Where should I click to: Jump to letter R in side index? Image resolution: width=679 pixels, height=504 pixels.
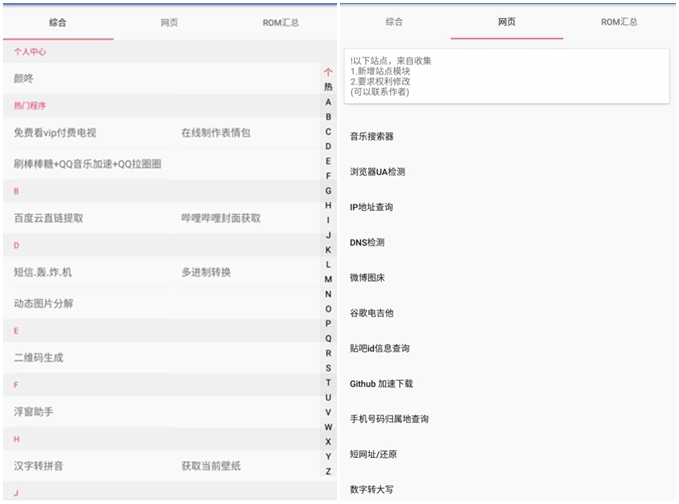click(328, 353)
